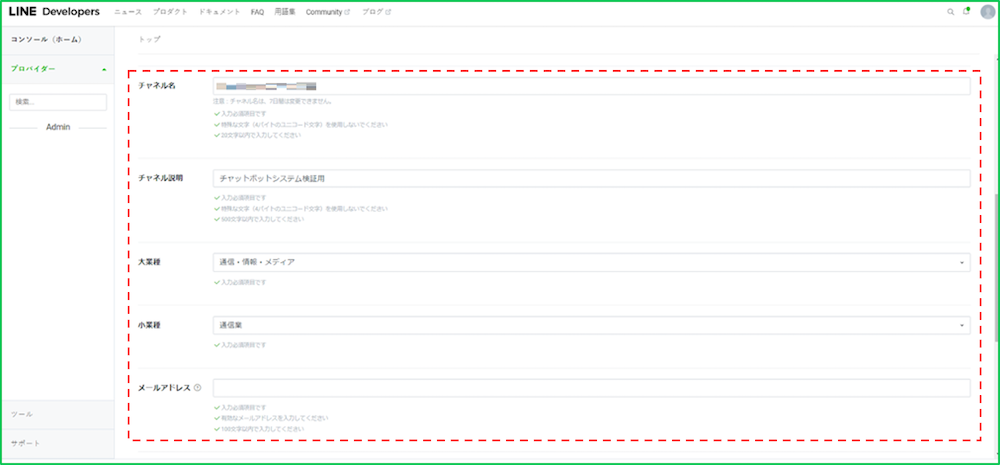The height and width of the screenshot is (465, 1000).
Task: Open ドキュメント in the top navigation
Action: click(x=219, y=12)
